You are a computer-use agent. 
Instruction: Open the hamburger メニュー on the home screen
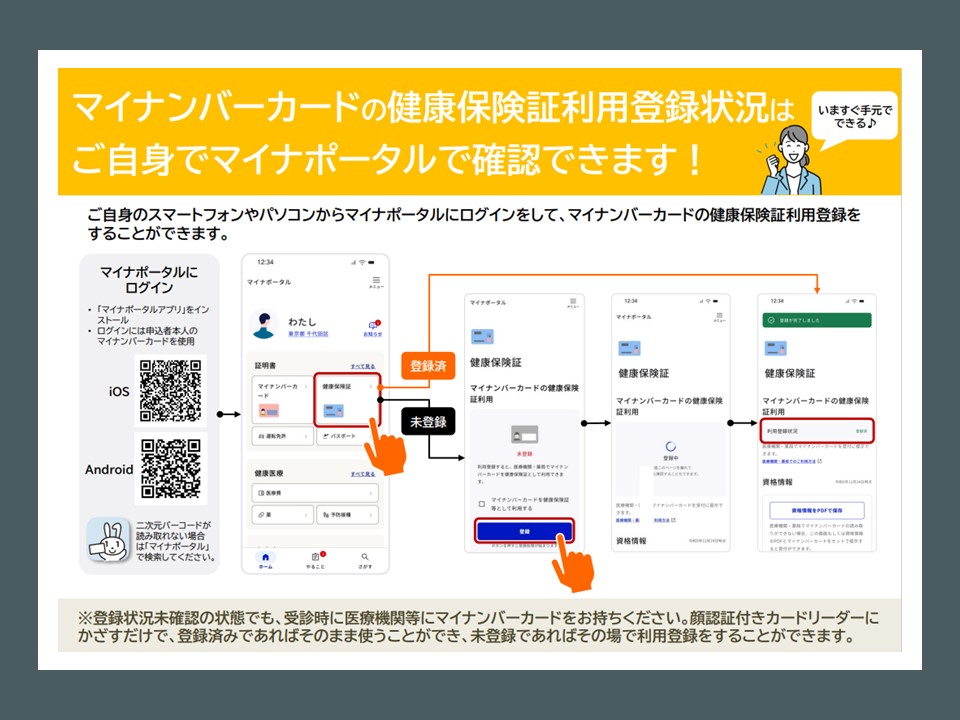click(x=375, y=283)
